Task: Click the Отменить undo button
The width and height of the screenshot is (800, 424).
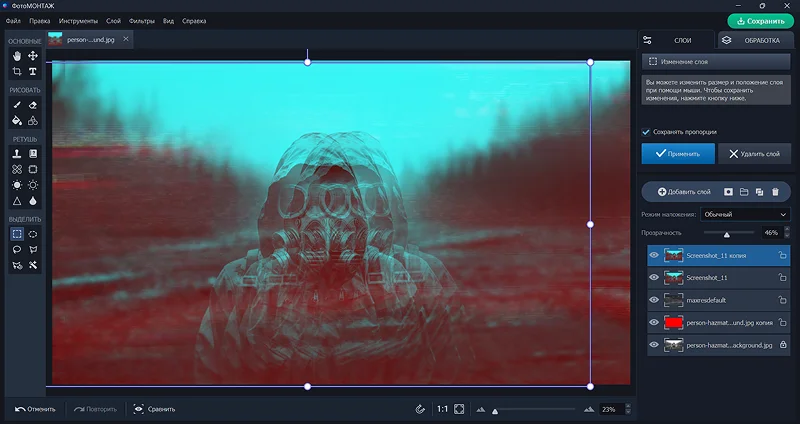Action: coord(35,409)
